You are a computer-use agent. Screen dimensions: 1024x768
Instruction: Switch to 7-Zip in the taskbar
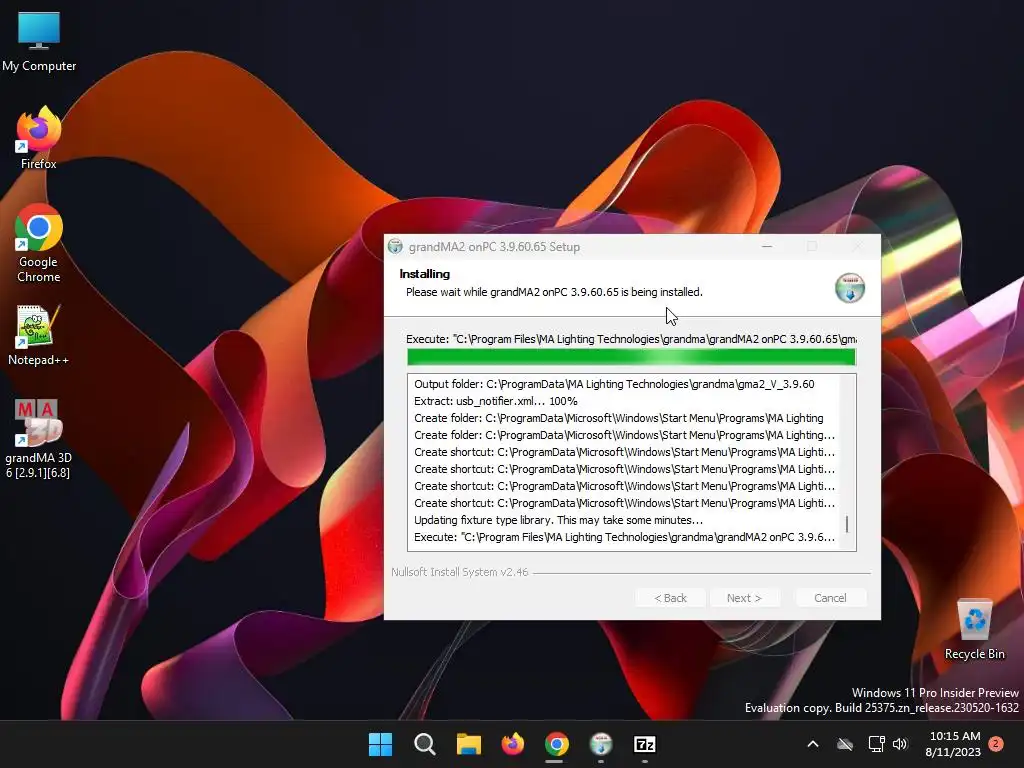(x=645, y=744)
